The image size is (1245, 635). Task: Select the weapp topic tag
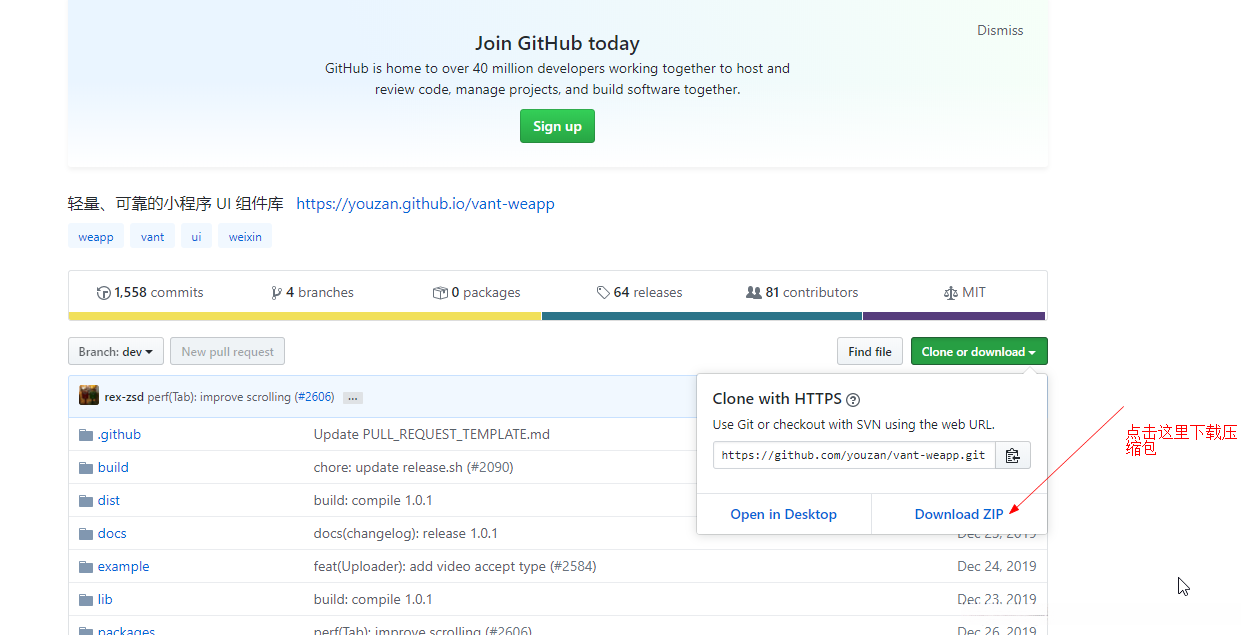pos(96,237)
